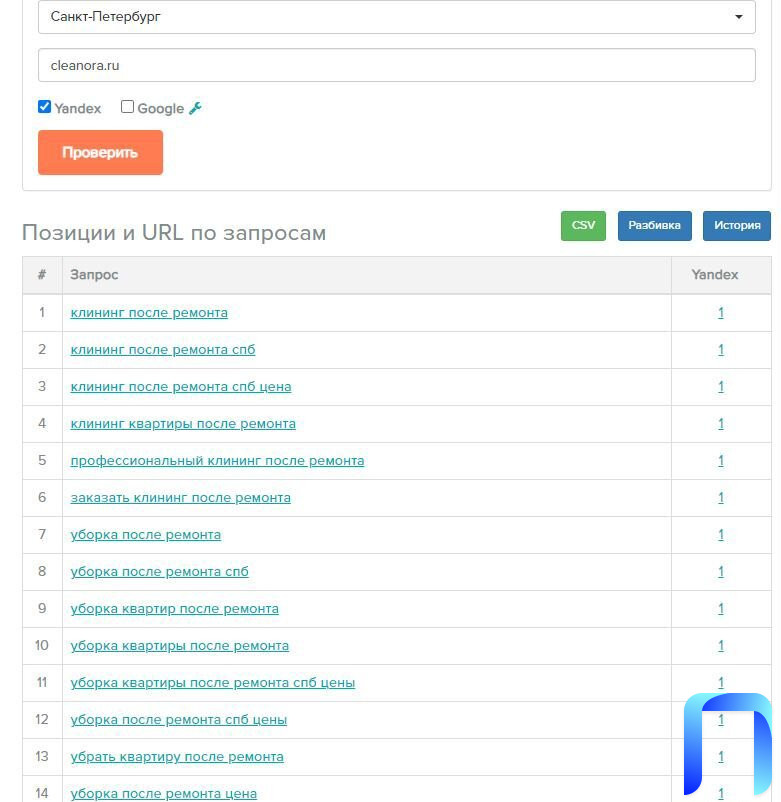Open link уборка квартиры после ремонта спб цены
The width and height of the screenshot is (781, 802).
(213, 682)
